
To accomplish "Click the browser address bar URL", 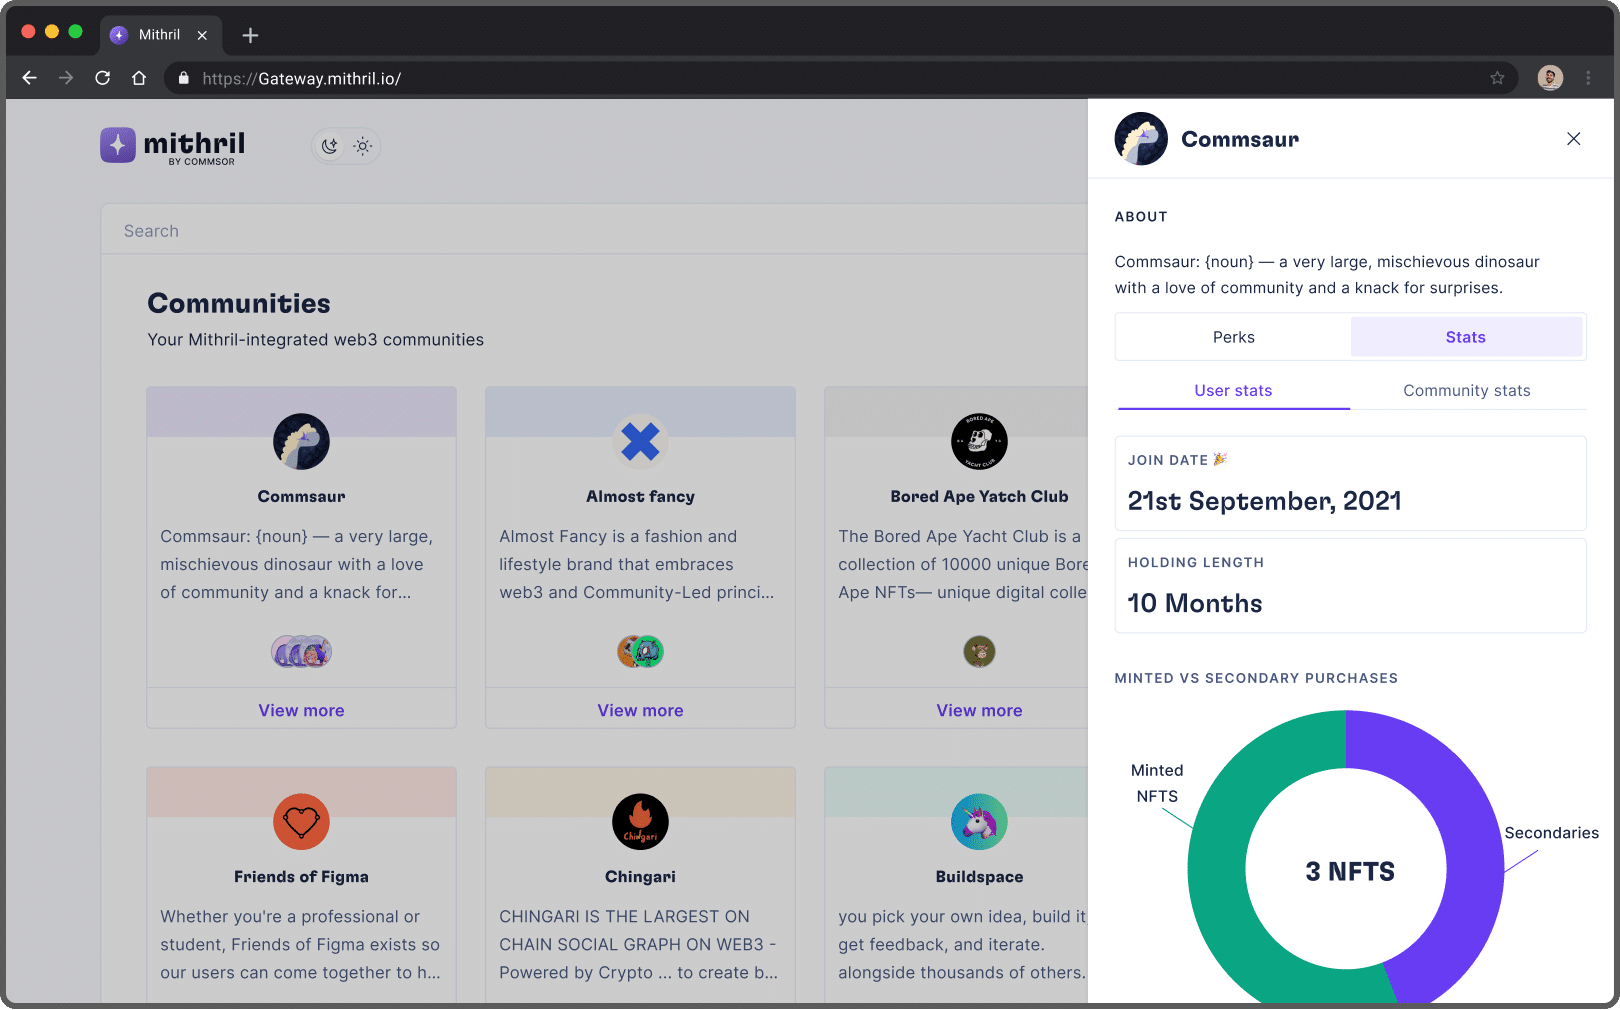I will coord(301,78).
